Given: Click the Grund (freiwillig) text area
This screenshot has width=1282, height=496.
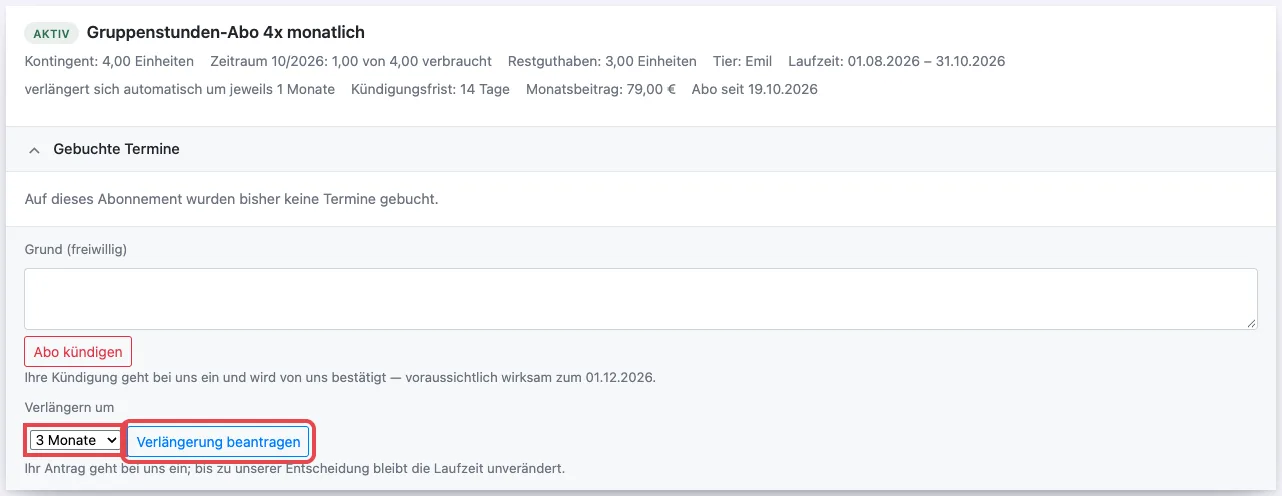Looking at the screenshot, I should tap(641, 298).
